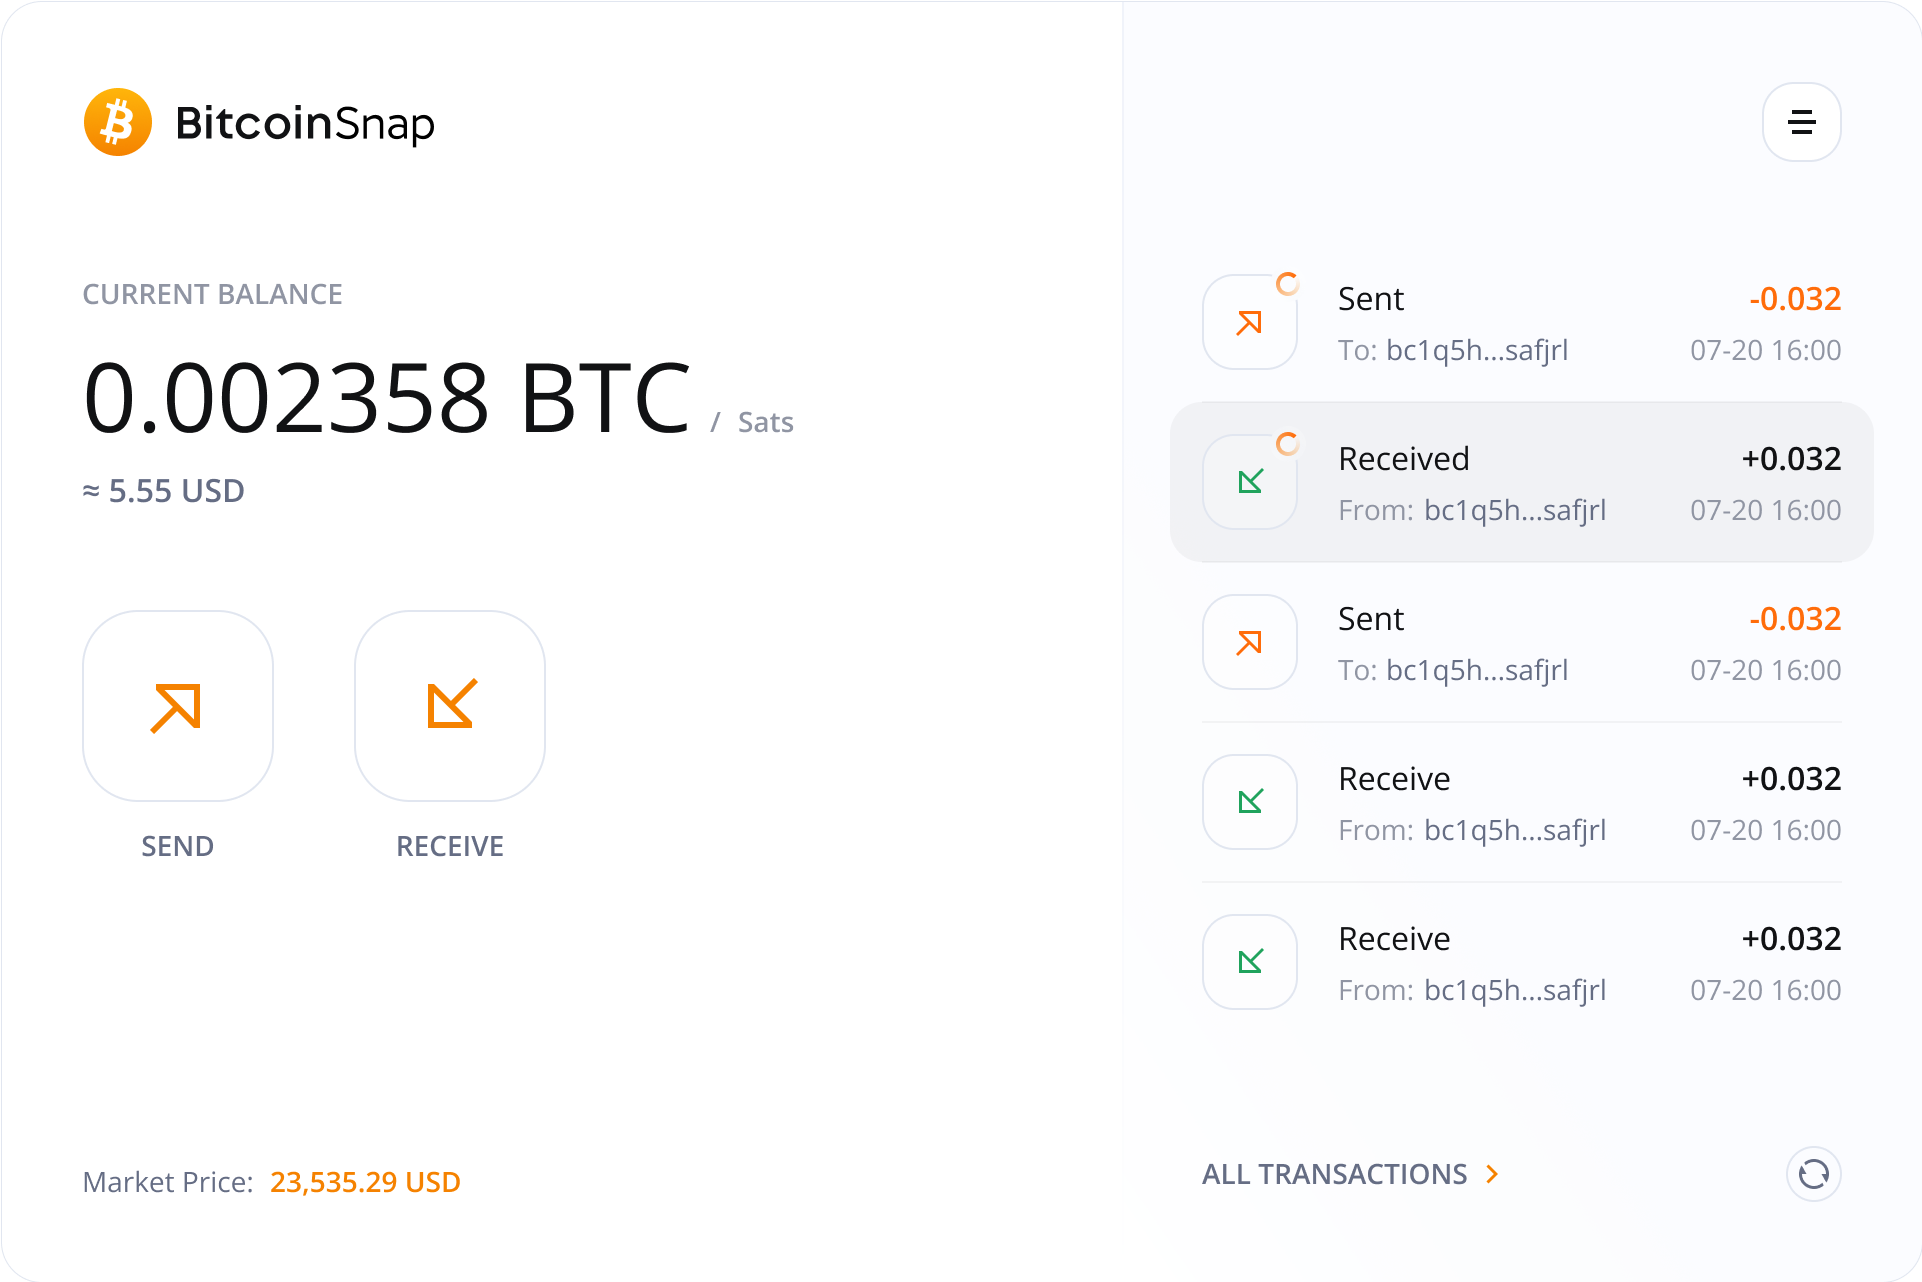Click the pending Received transaction icon
Screen dimensions: 1922x1282
click(x=1250, y=482)
